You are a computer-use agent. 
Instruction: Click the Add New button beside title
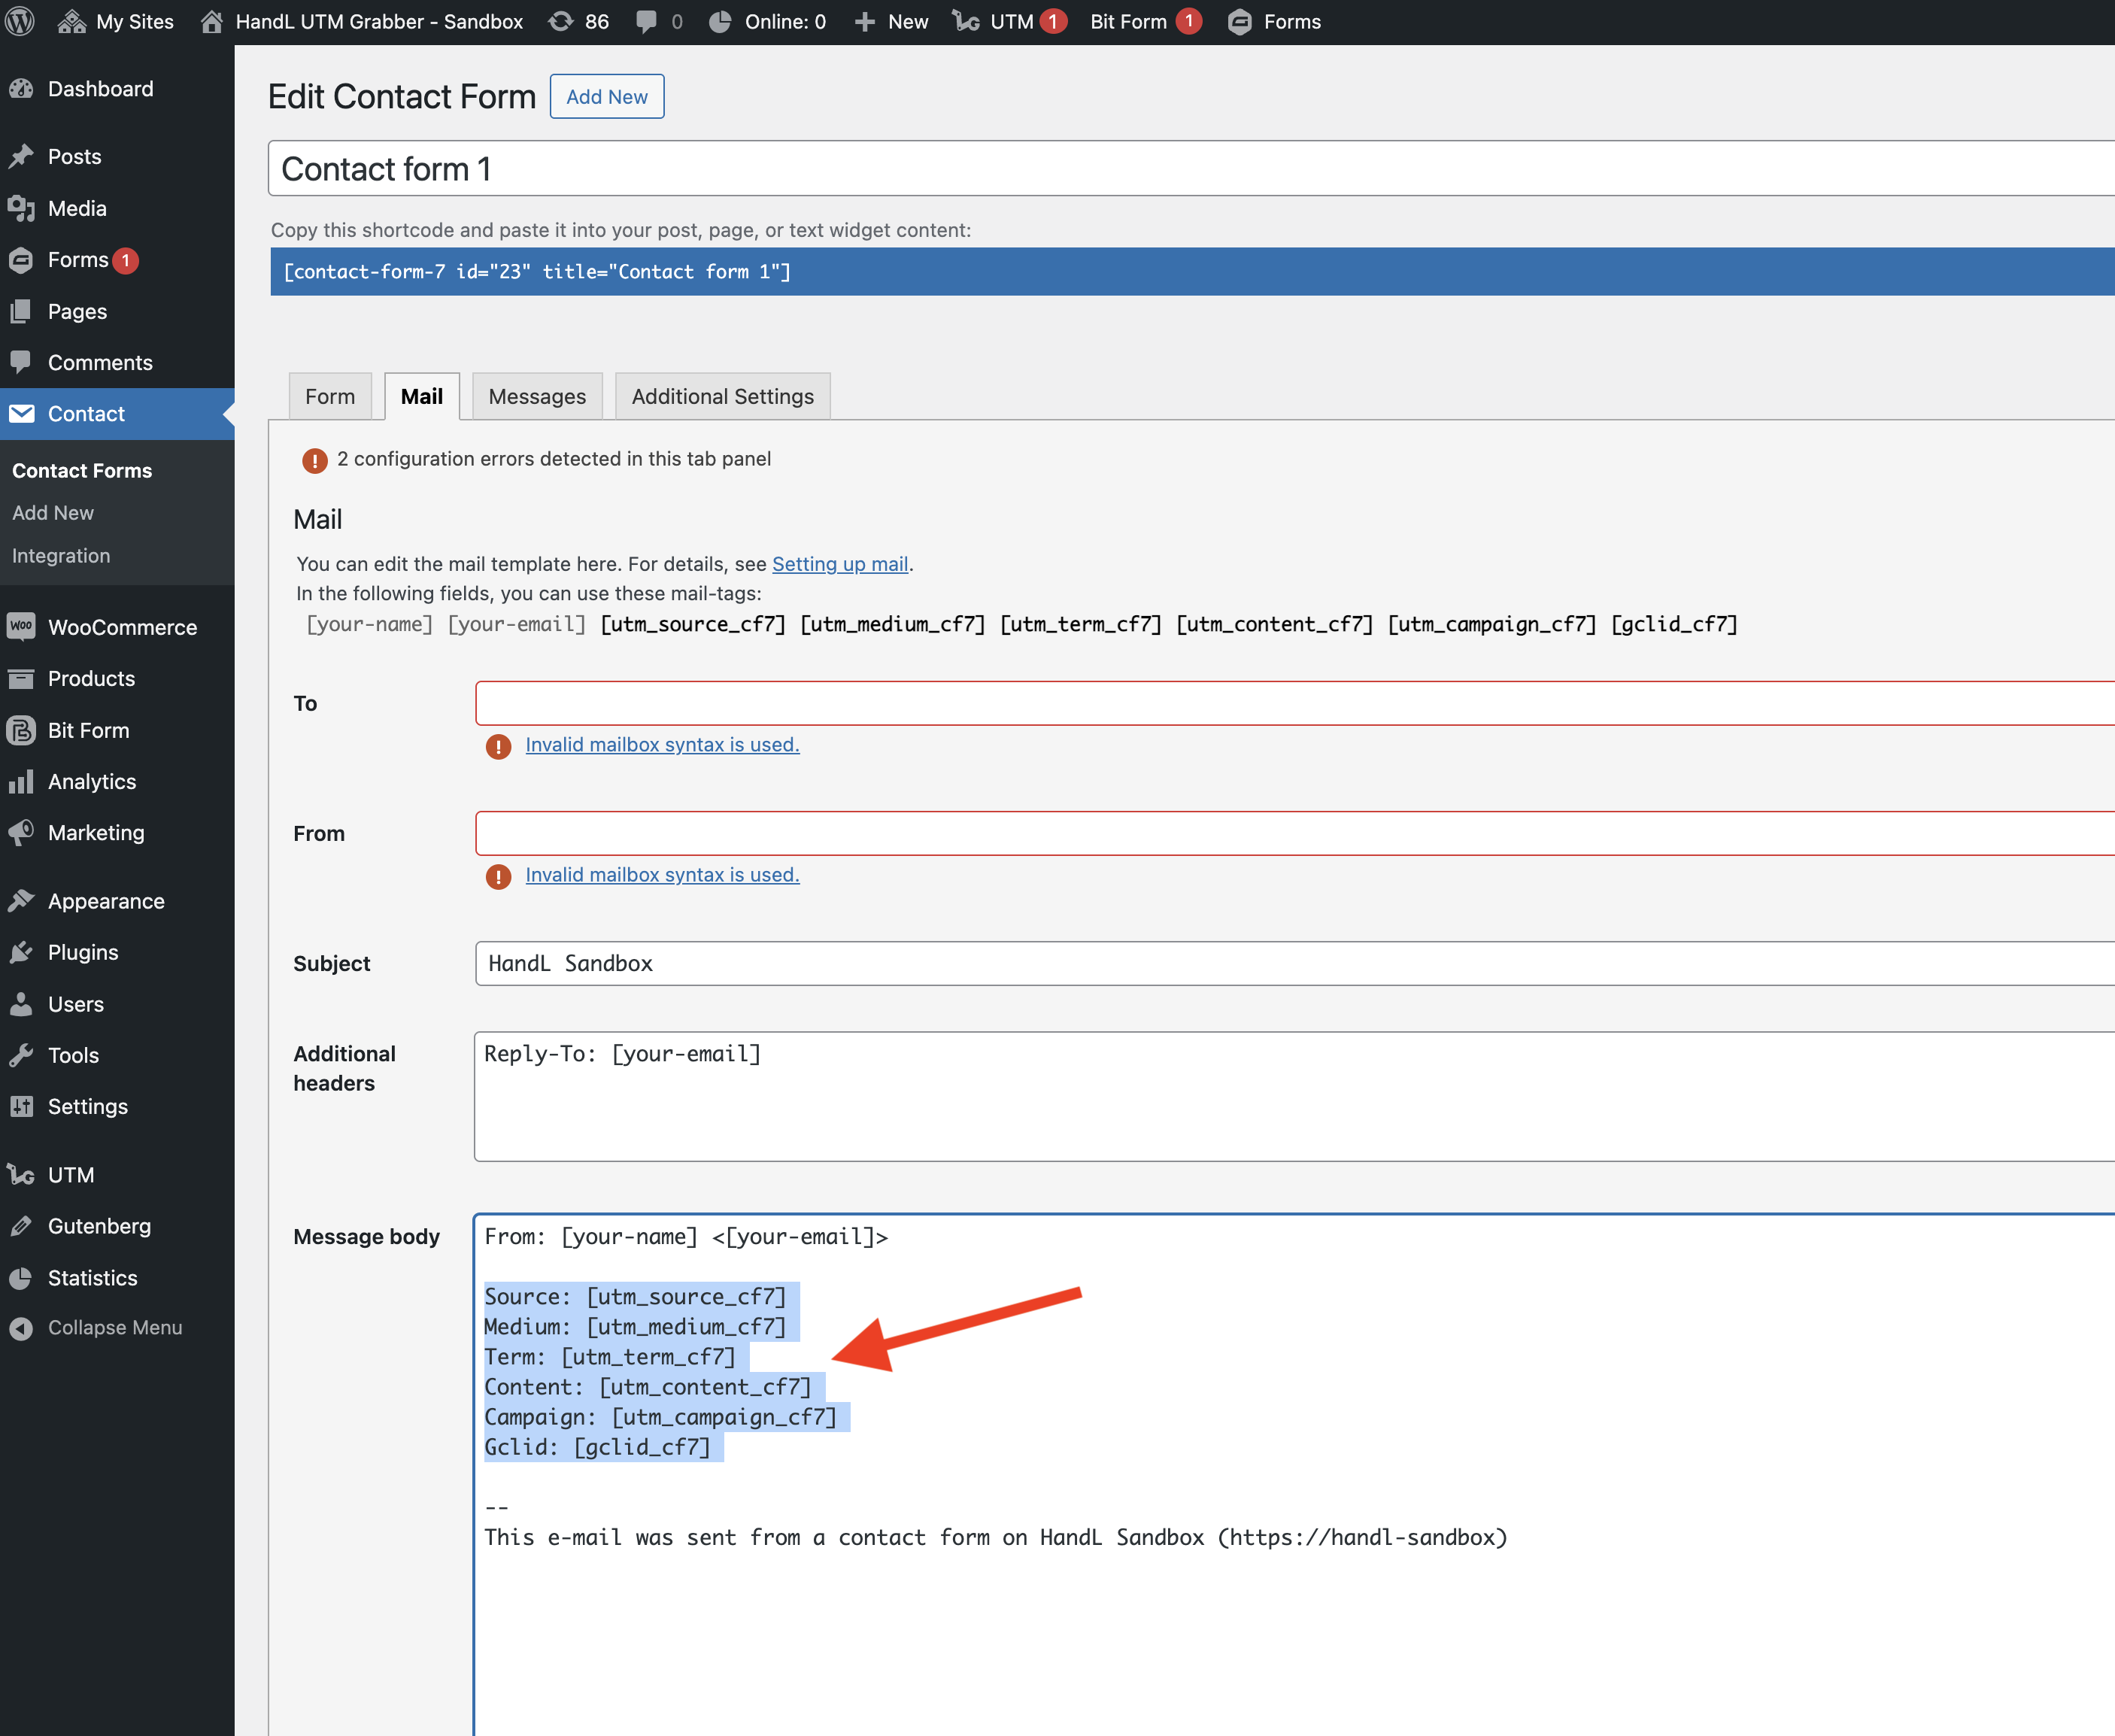pyautogui.click(x=607, y=96)
